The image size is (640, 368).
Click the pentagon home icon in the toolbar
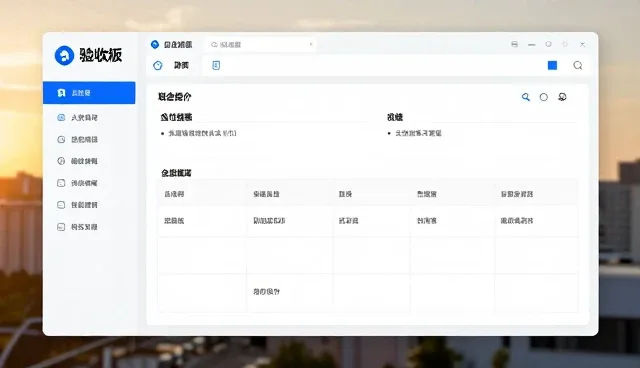pos(158,65)
